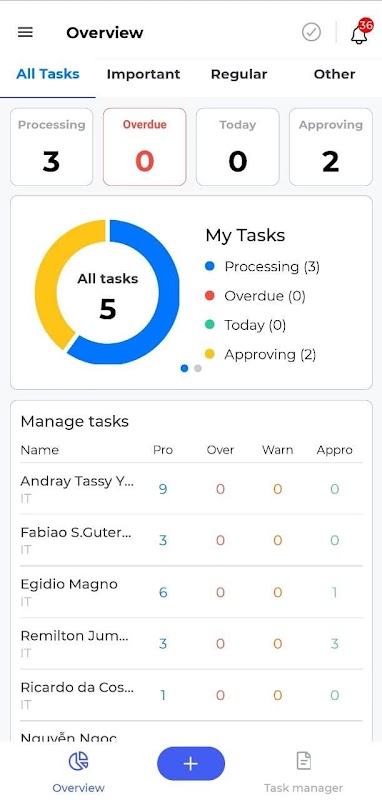Open the Approving count card
Screen dimensions: 382x800
tap(331, 147)
